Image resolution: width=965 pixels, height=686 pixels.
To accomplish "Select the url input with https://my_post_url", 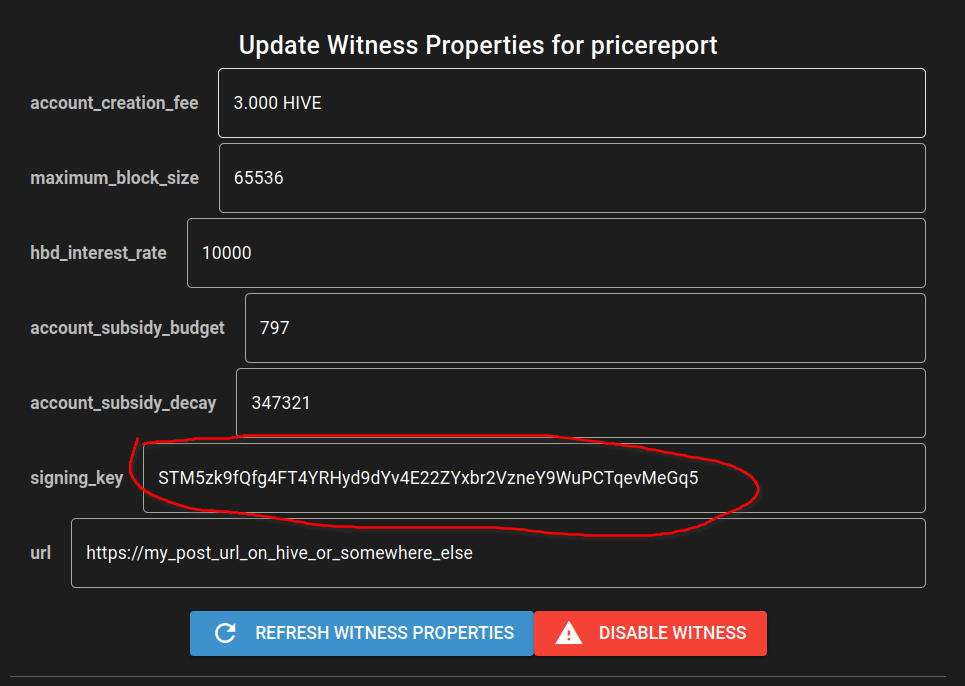I will point(499,553).
